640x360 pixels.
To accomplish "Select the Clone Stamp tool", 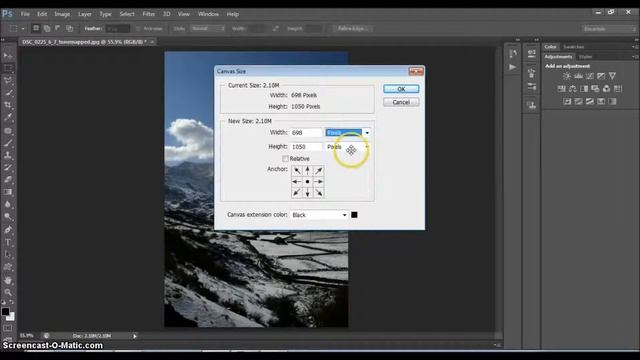I will coord(8,155).
